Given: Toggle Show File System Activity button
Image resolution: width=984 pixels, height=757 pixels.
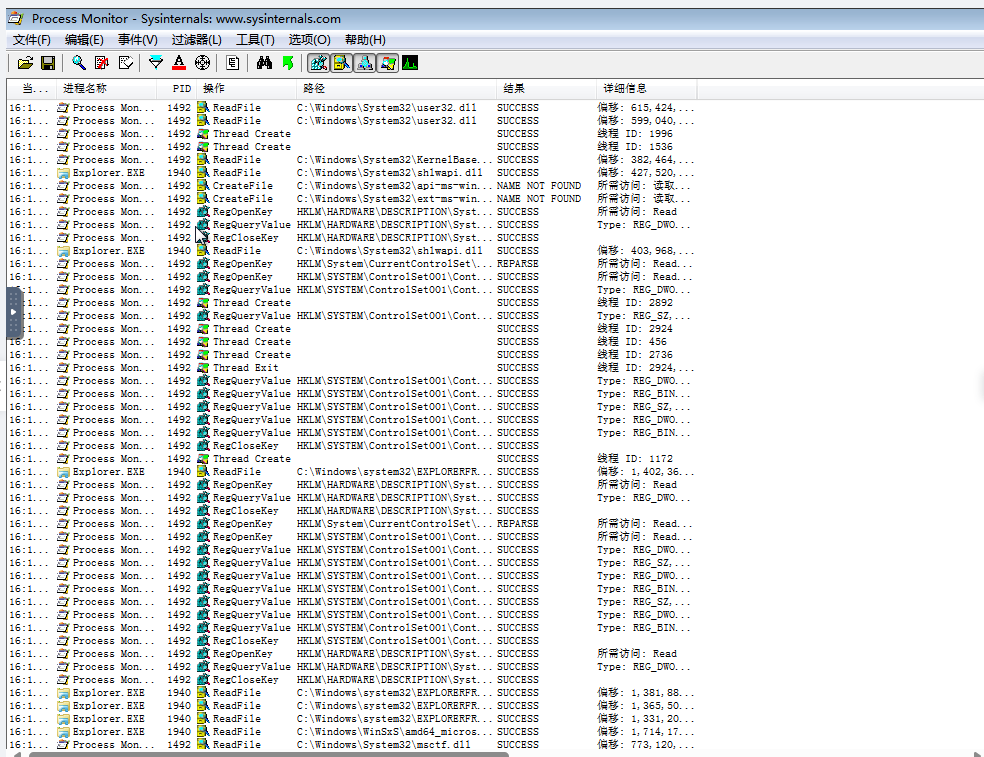Looking at the screenshot, I should tap(341, 63).
